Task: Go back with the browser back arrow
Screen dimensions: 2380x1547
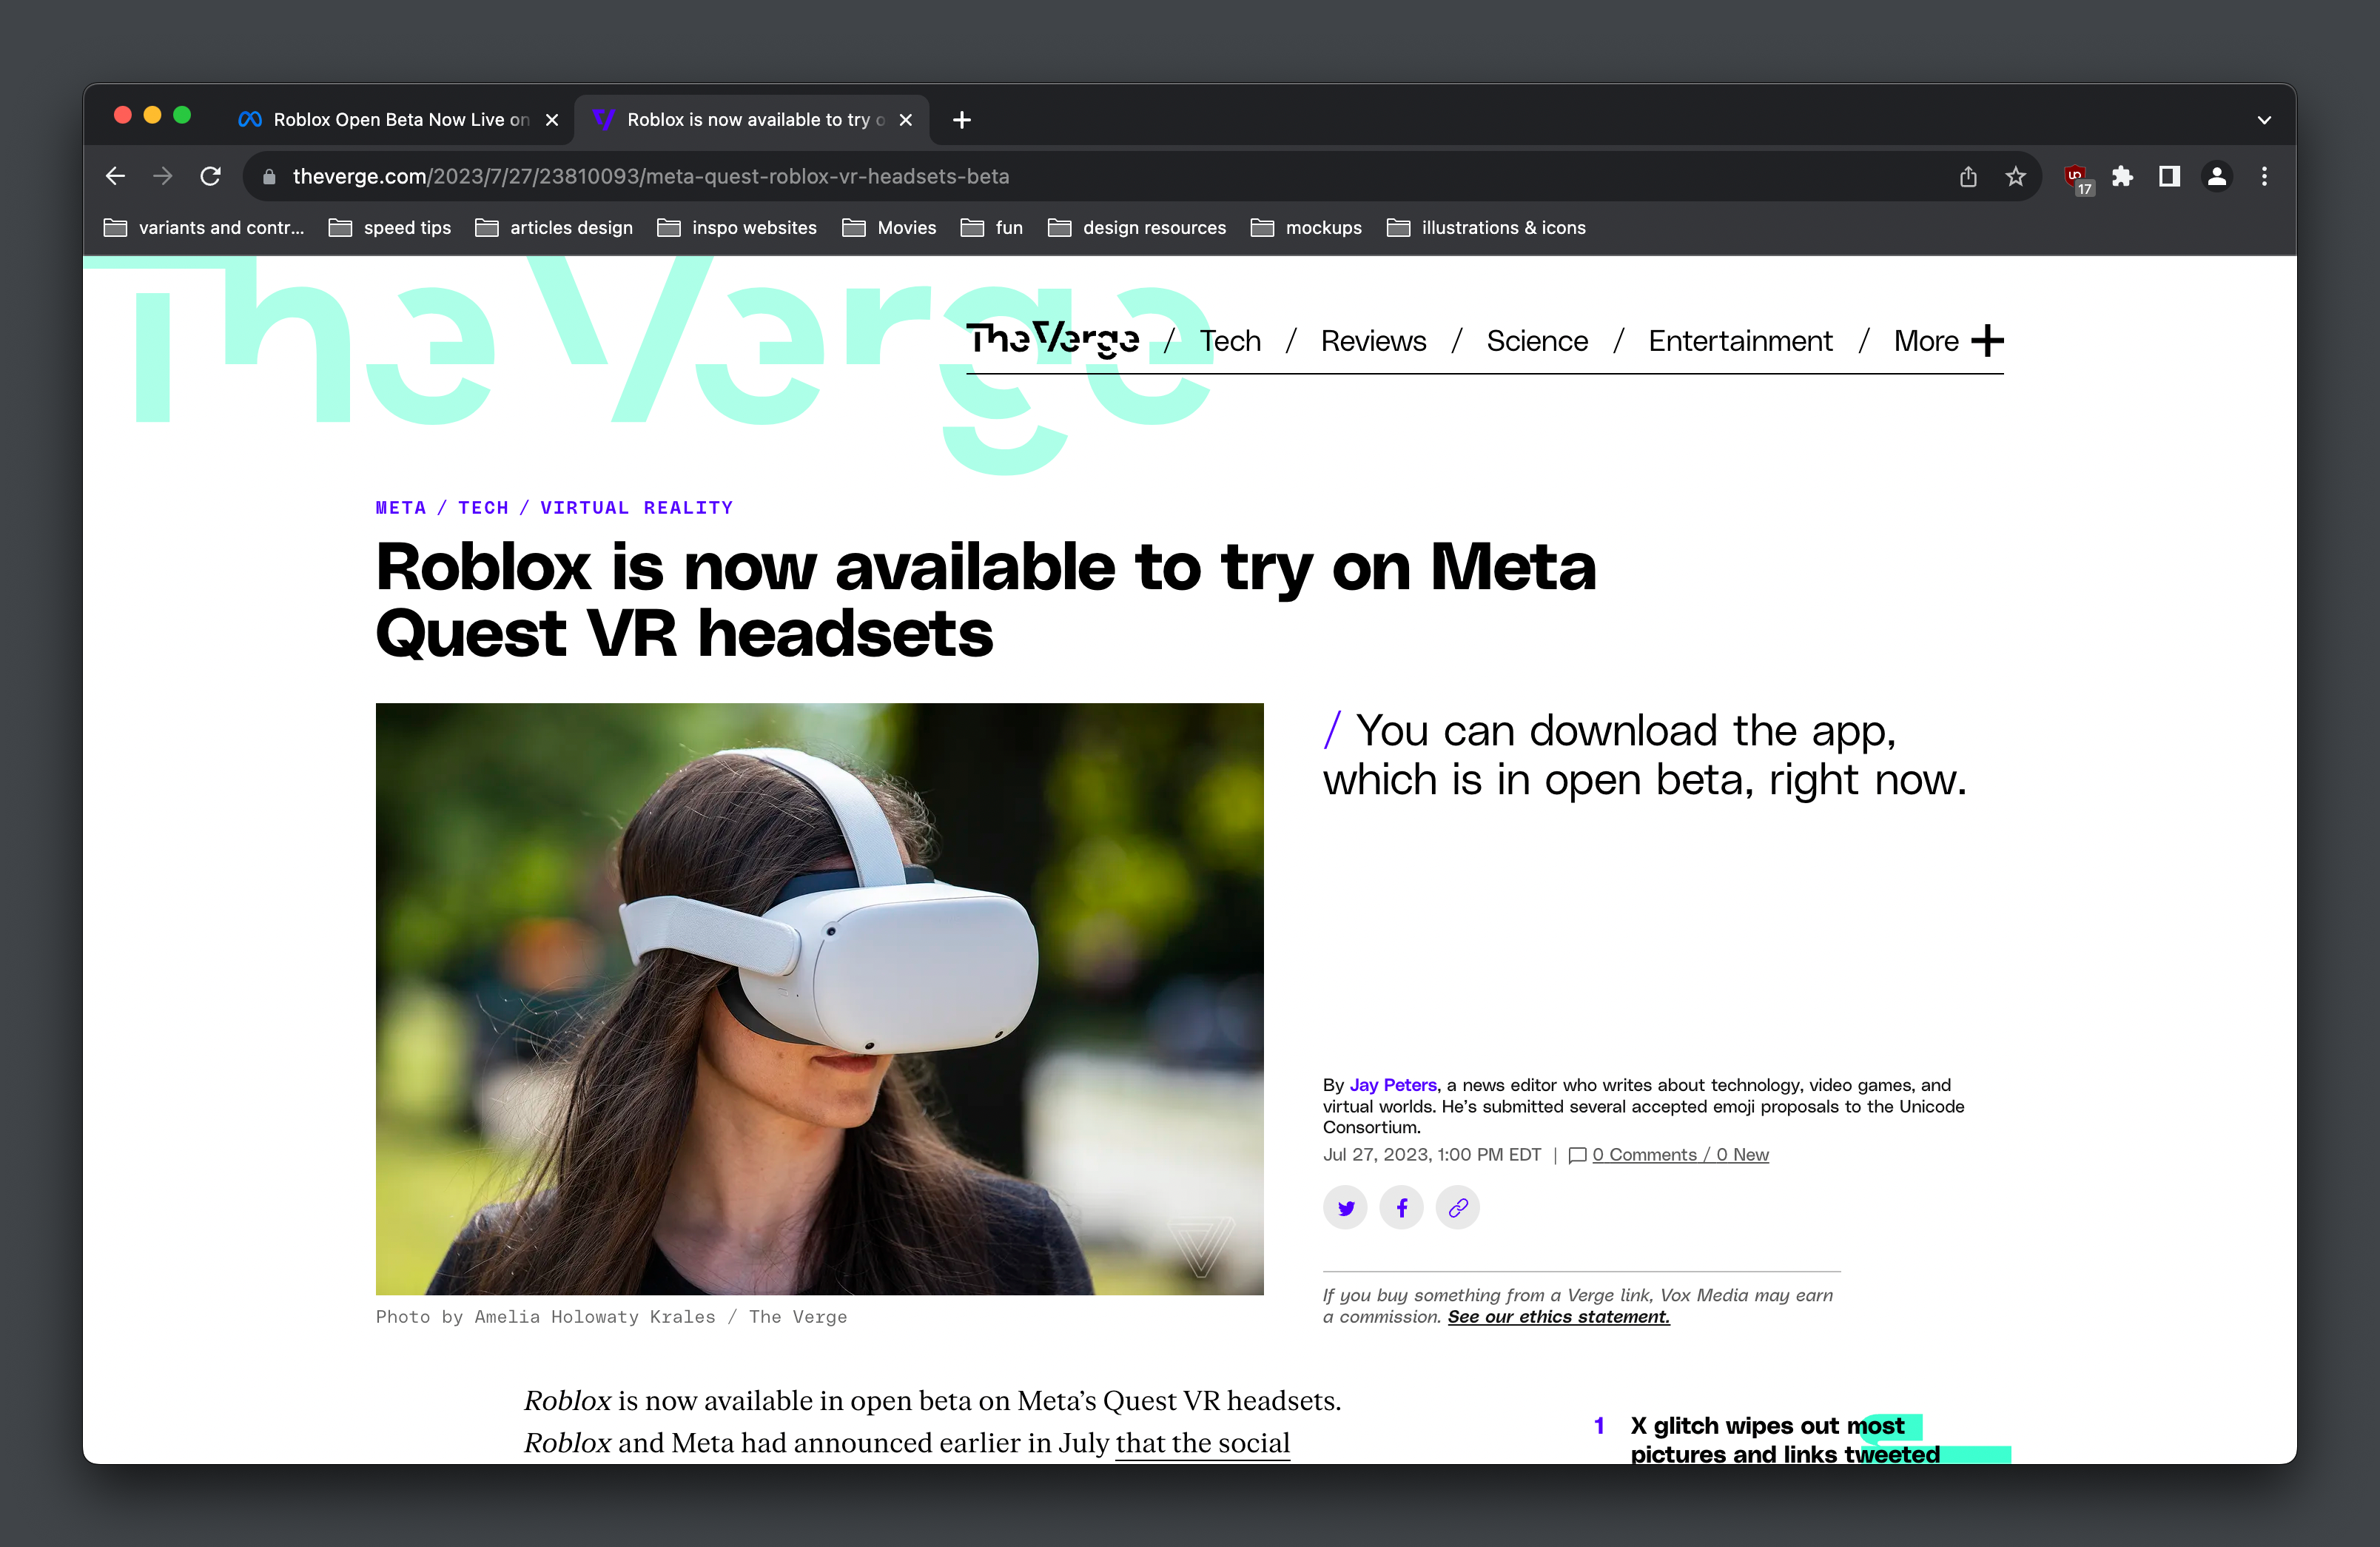Action: coord(115,176)
